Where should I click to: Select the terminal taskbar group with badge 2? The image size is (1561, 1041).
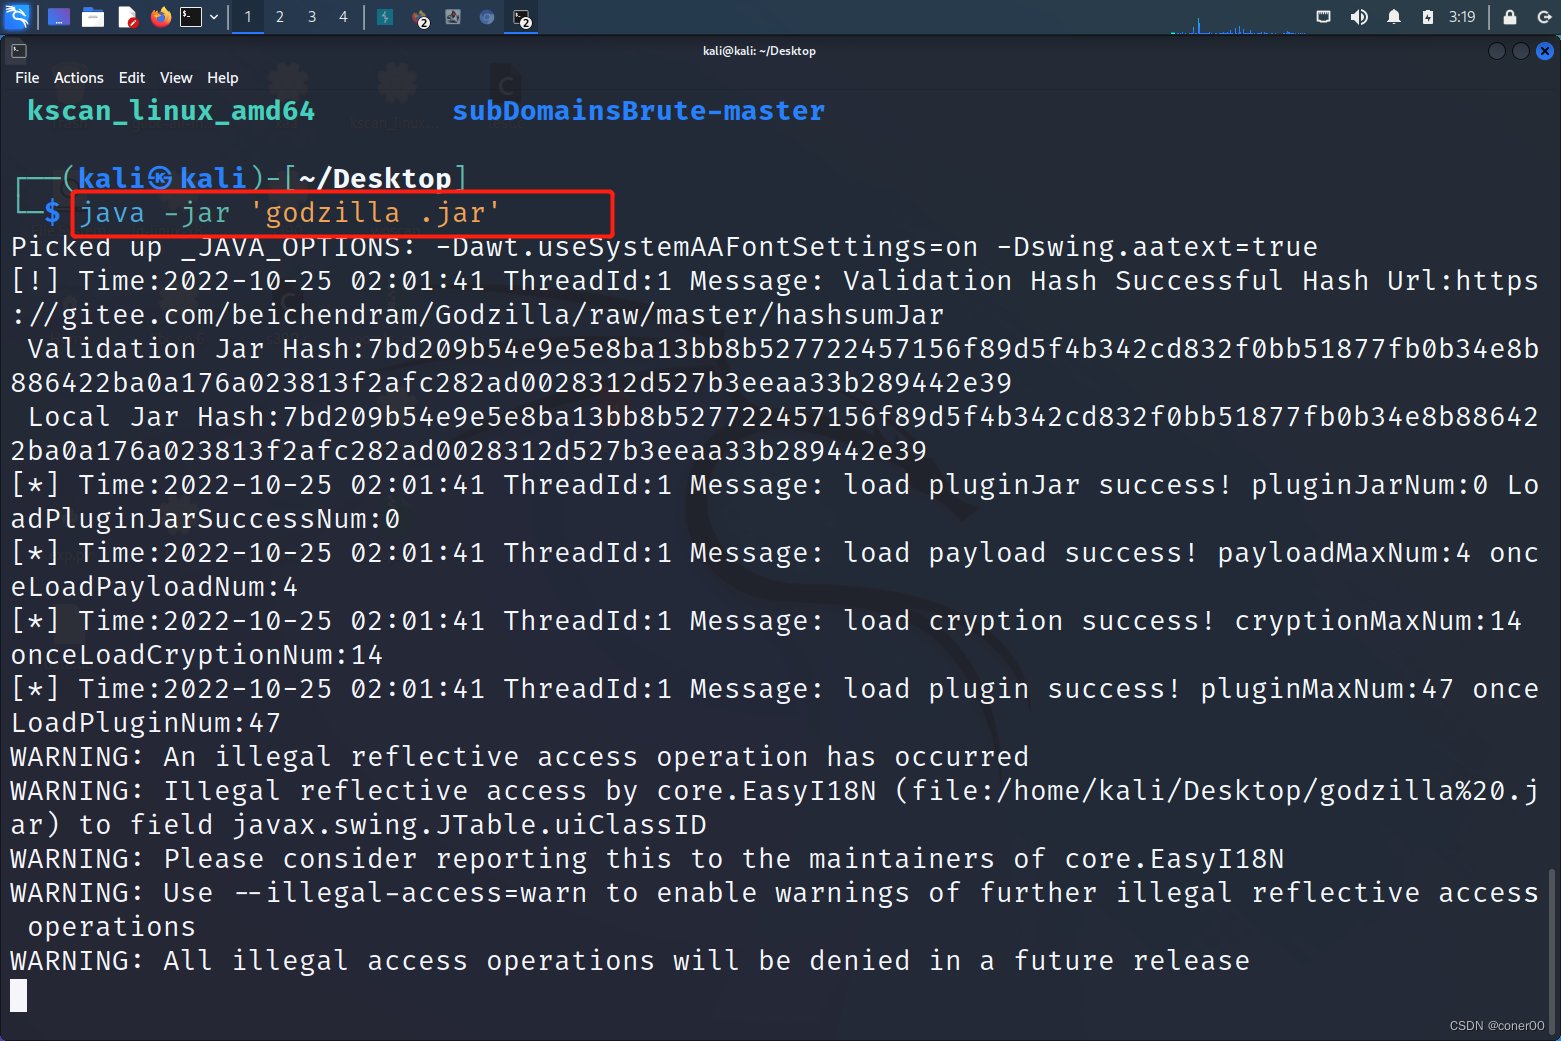tap(522, 18)
